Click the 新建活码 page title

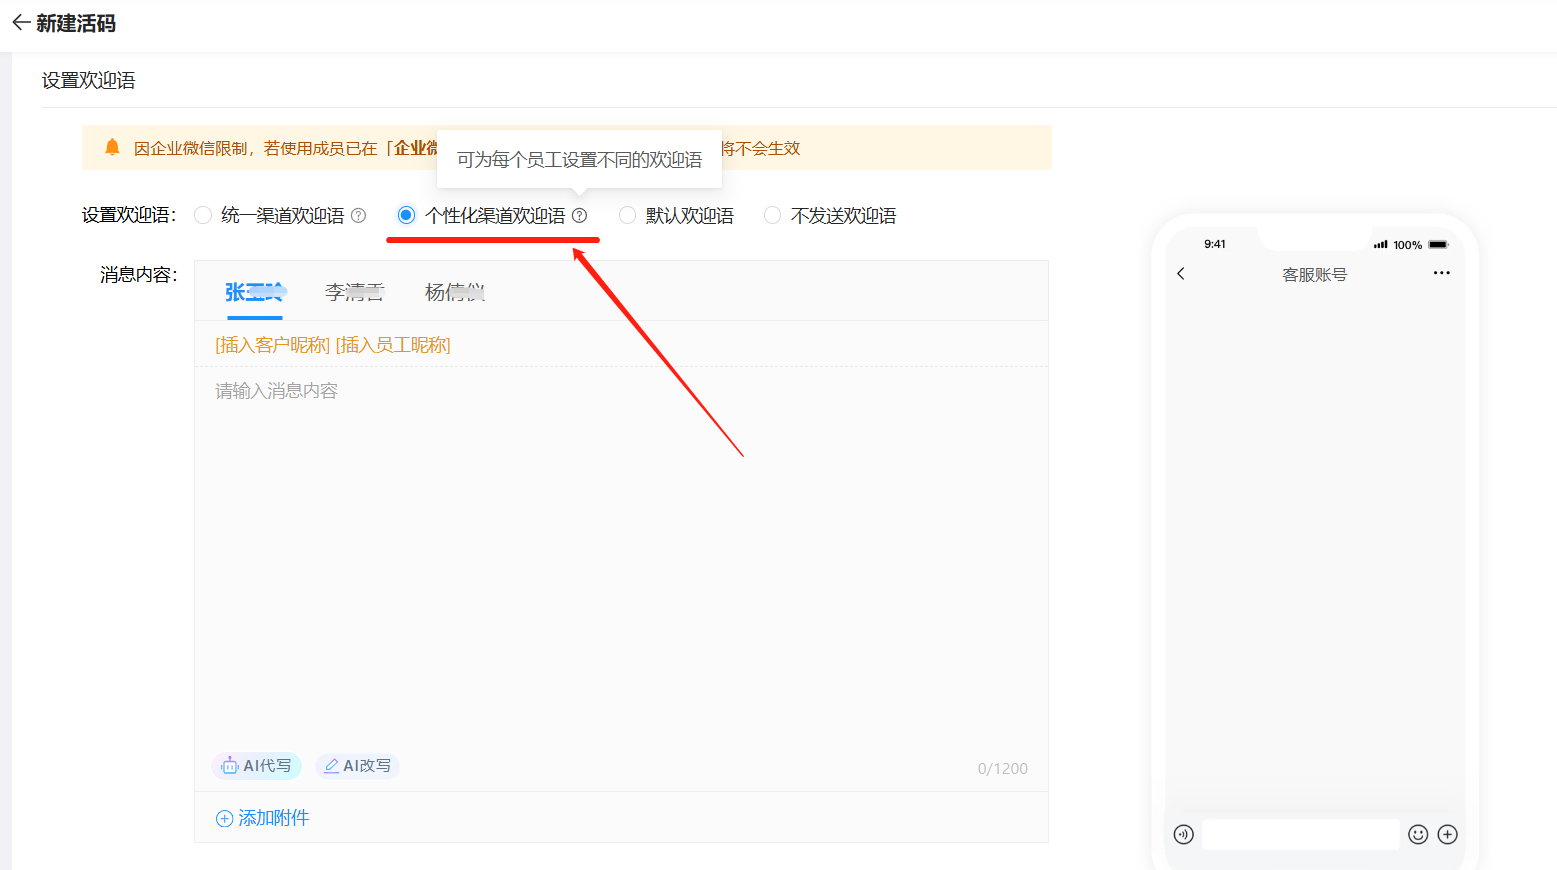[76, 23]
